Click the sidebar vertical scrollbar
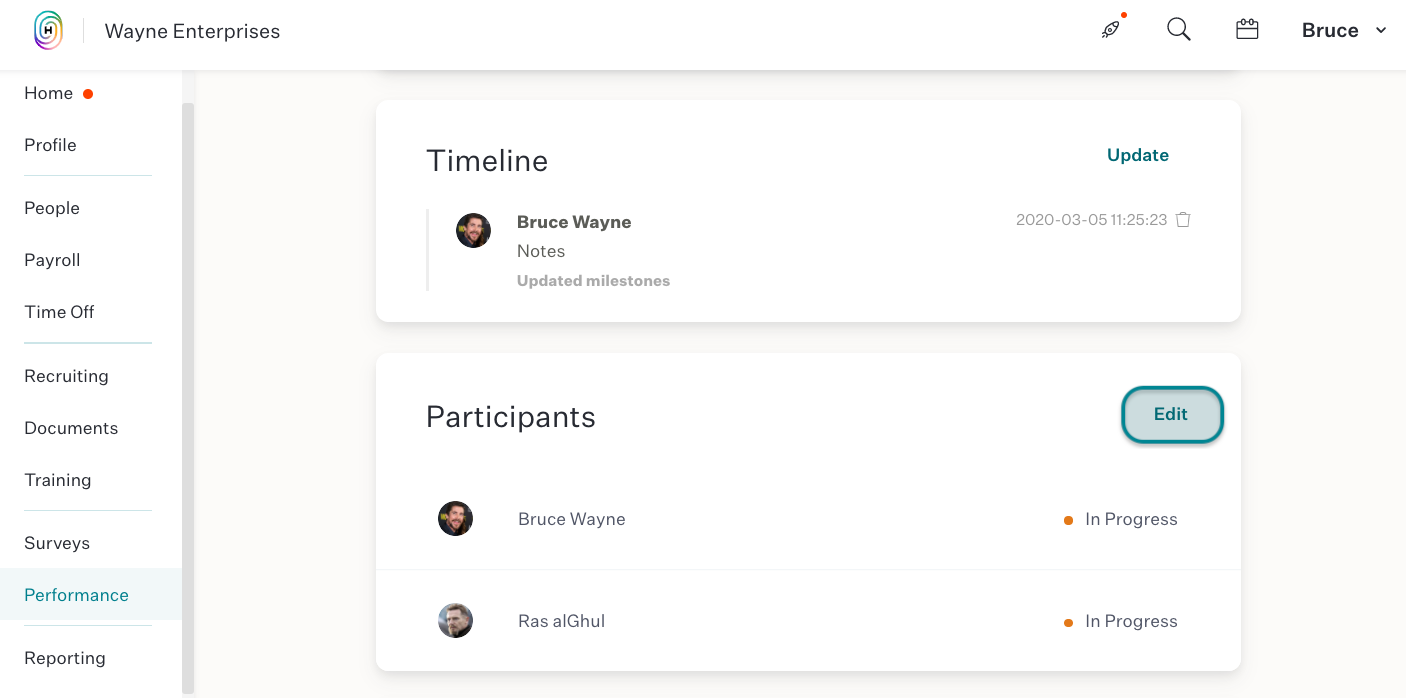 [188, 398]
